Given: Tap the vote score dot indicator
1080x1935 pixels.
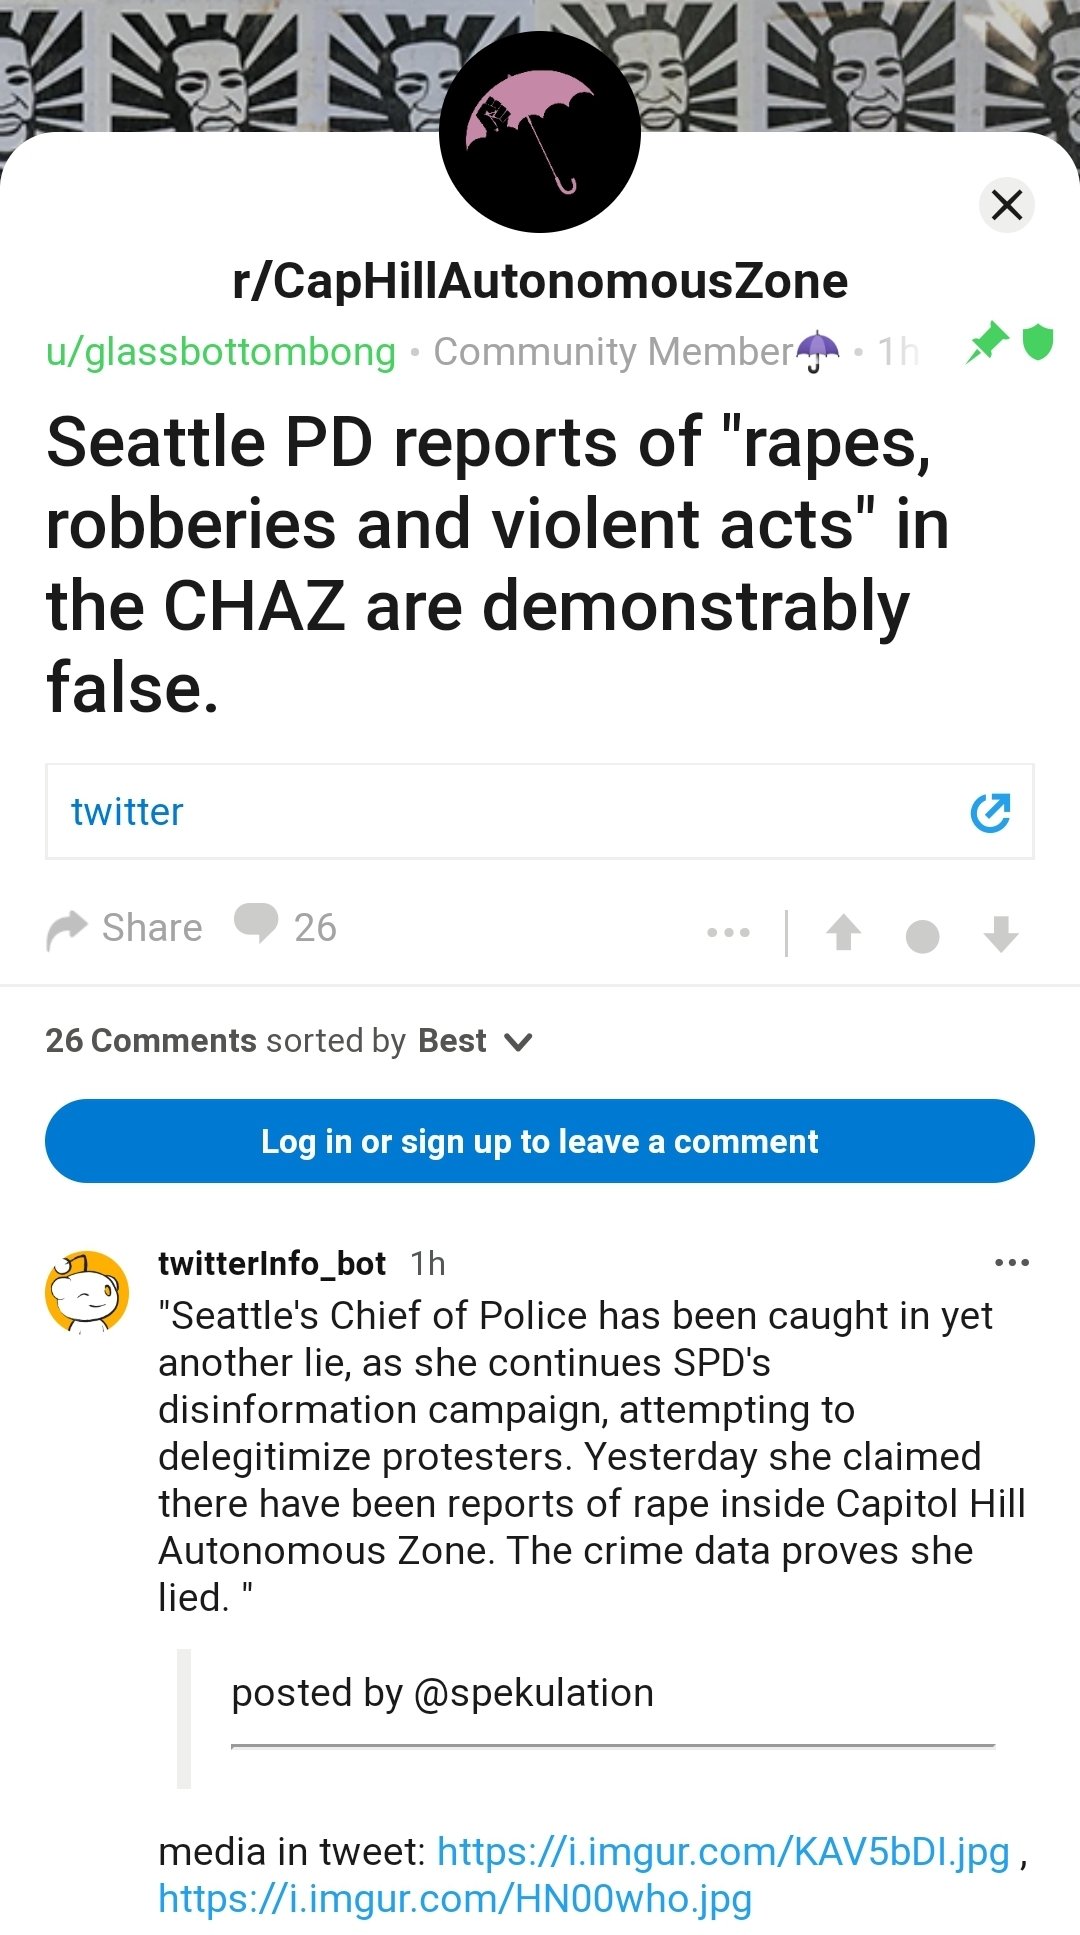Looking at the screenshot, I should pyautogui.click(x=922, y=936).
